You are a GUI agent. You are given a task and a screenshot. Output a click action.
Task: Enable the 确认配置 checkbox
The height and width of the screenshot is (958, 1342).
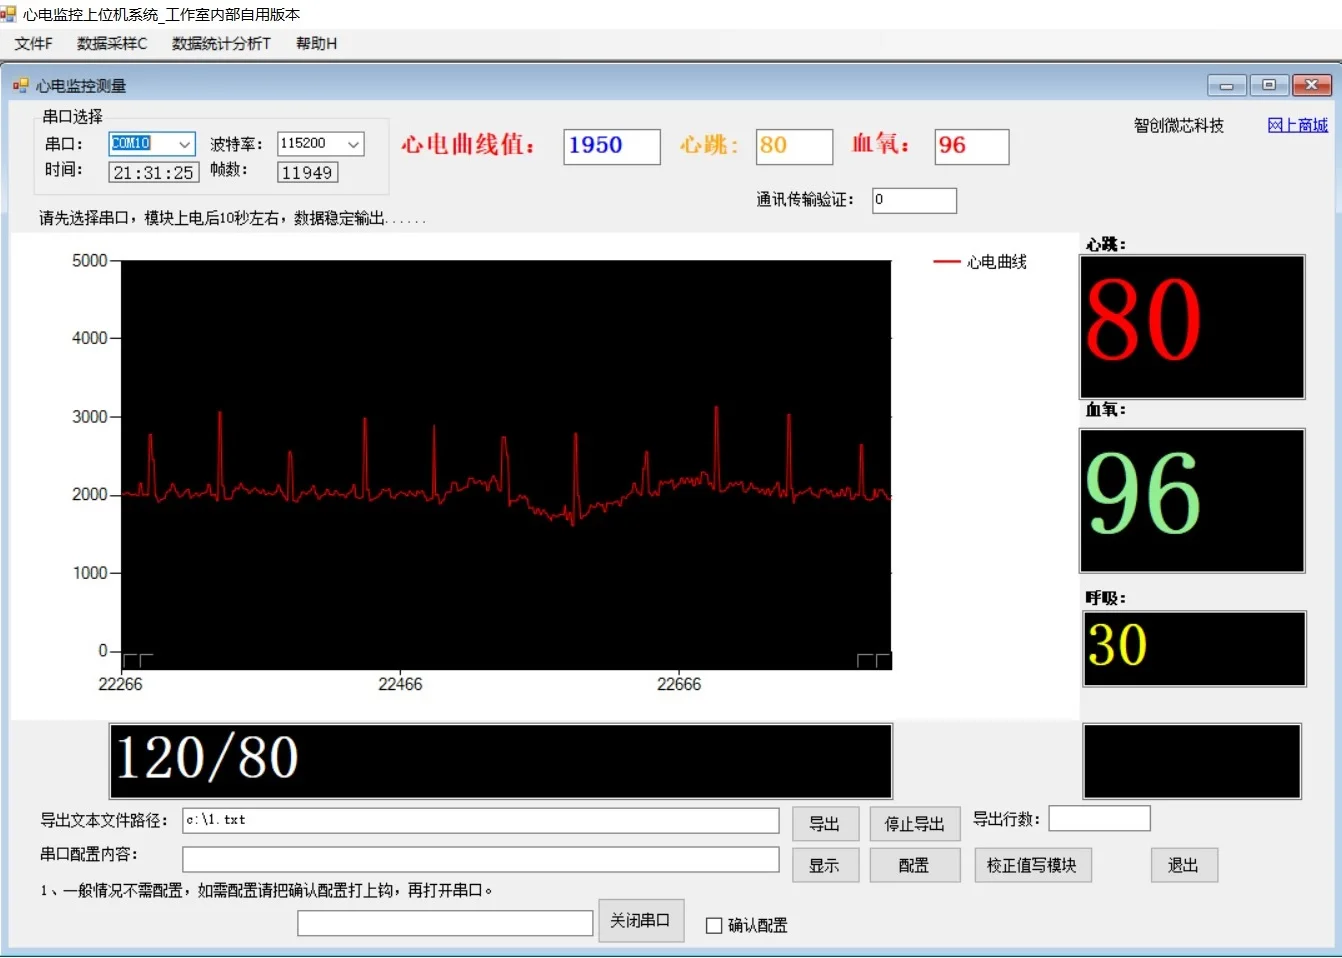[x=714, y=925]
